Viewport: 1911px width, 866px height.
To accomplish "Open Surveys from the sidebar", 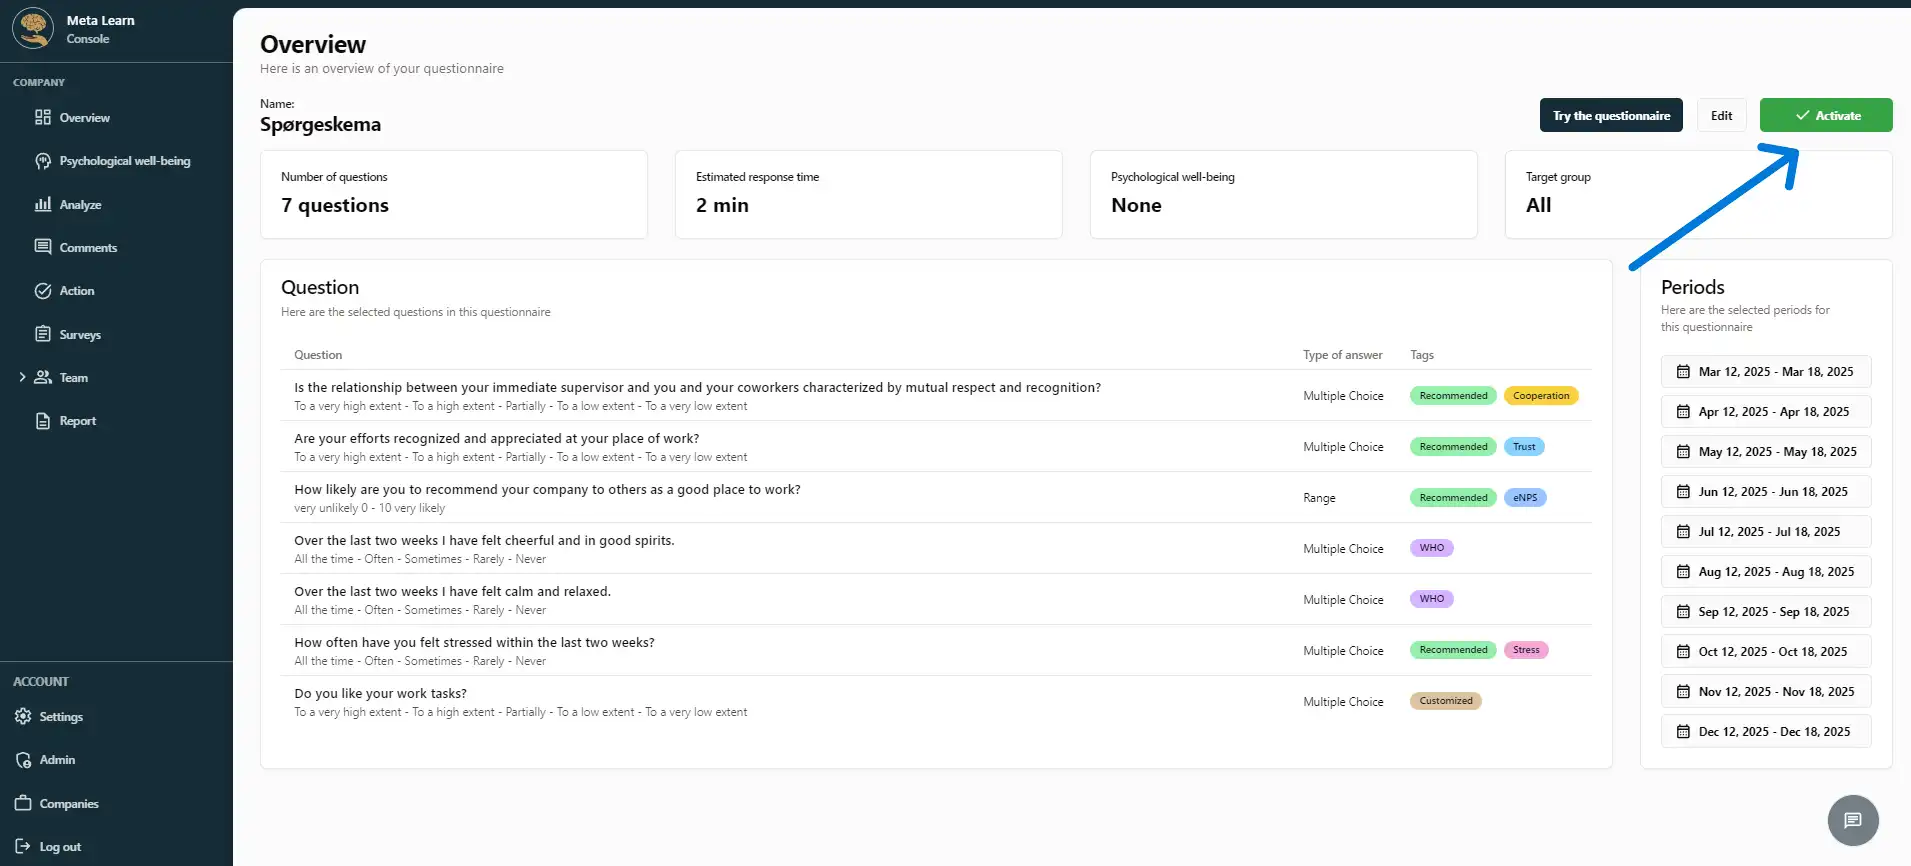I will click(80, 335).
